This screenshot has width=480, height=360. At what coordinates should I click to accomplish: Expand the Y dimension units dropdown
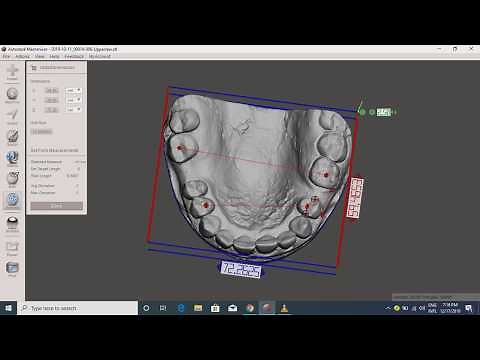pos(73,100)
